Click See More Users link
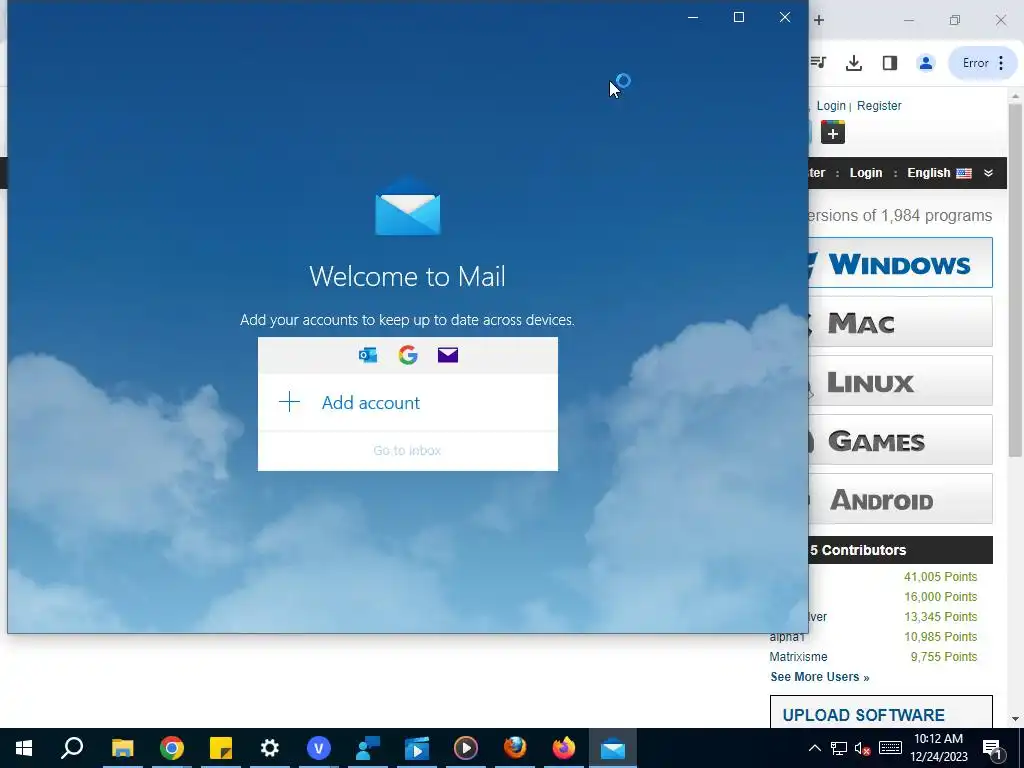The image size is (1024, 768). (x=820, y=677)
